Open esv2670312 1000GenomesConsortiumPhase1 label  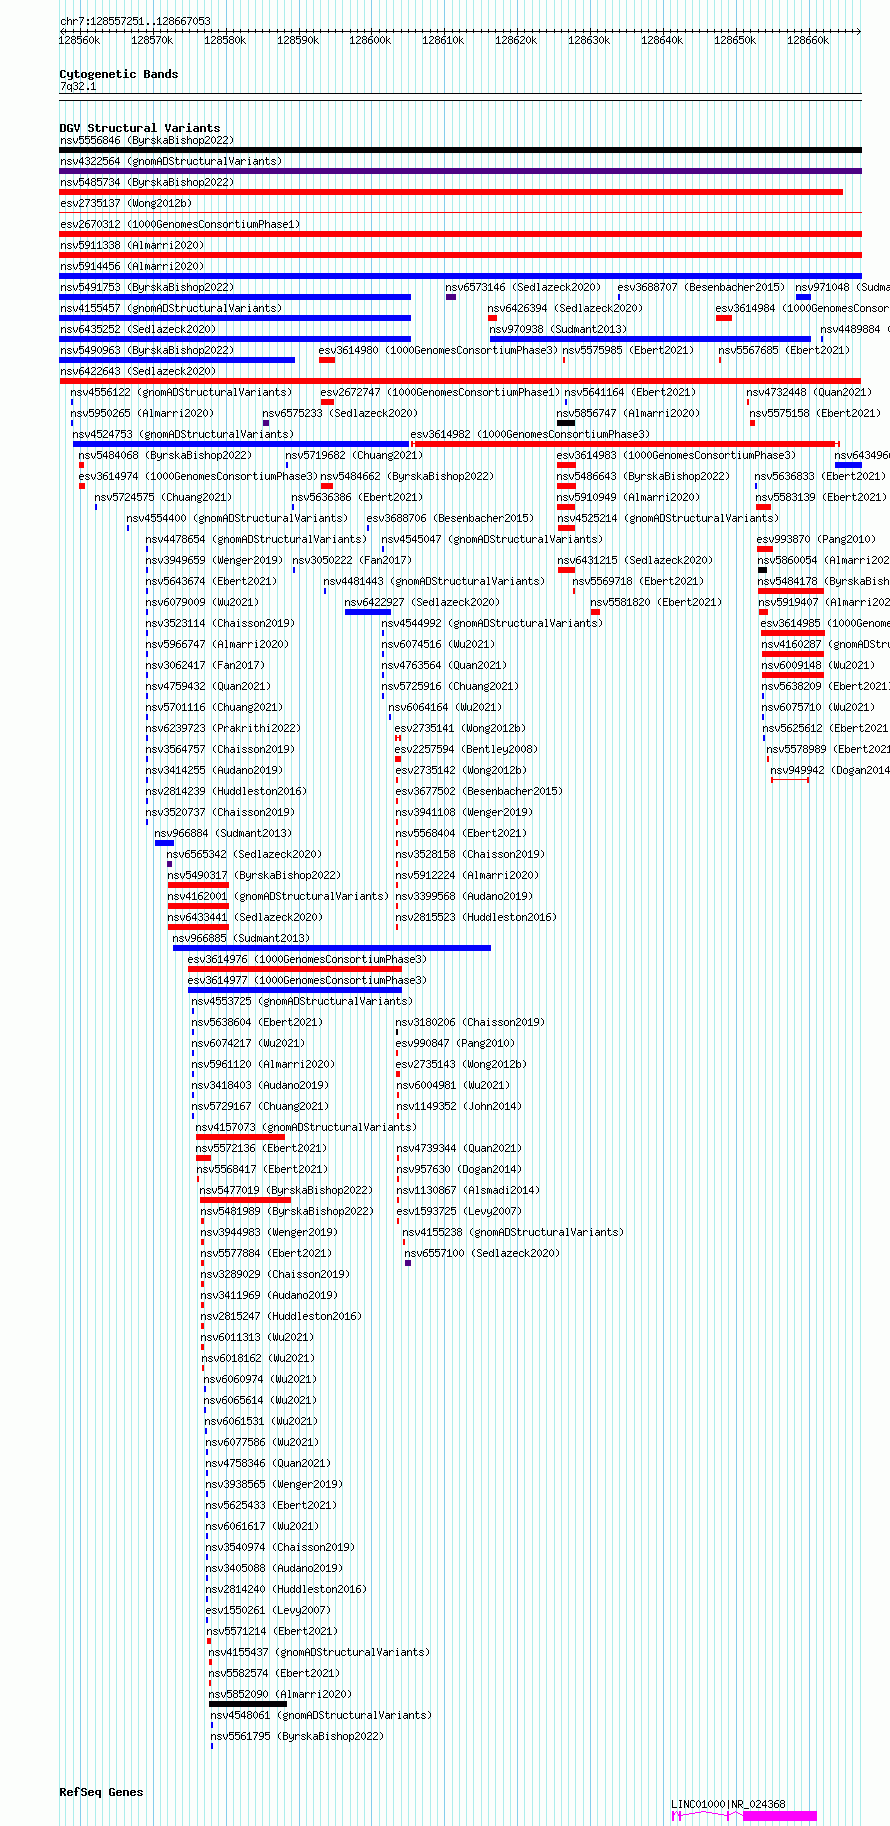[180, 225]
